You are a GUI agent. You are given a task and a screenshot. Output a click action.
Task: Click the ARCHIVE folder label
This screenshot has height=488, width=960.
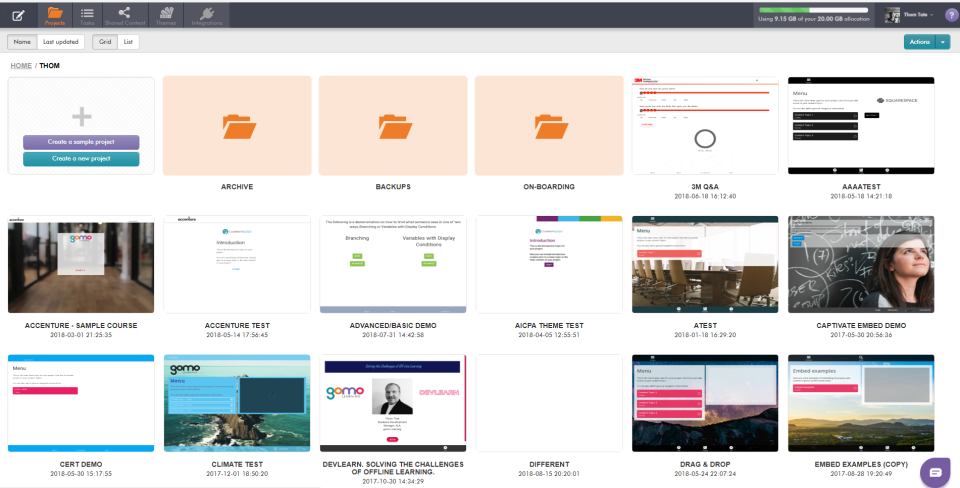point(237,187)
